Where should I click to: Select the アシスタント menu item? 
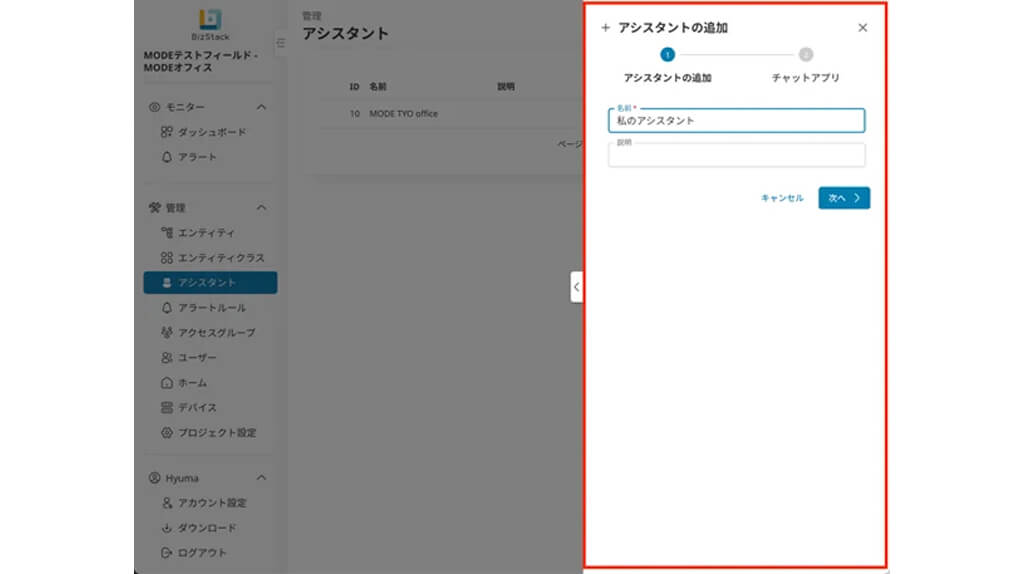pos(210,283)
